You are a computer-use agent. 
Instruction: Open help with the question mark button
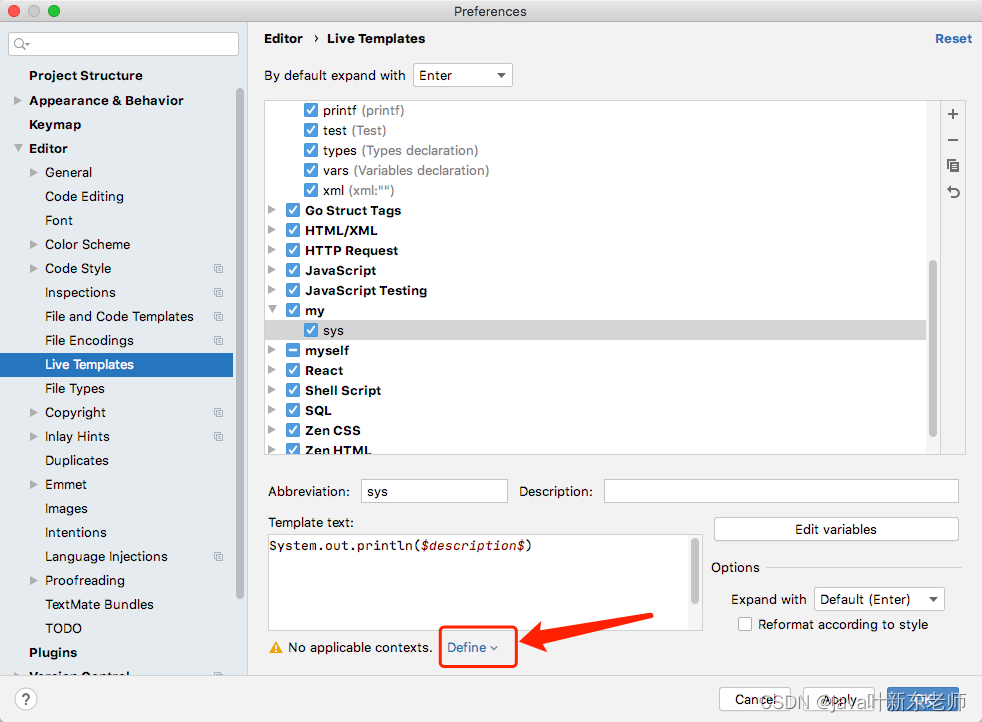(26, 699)
